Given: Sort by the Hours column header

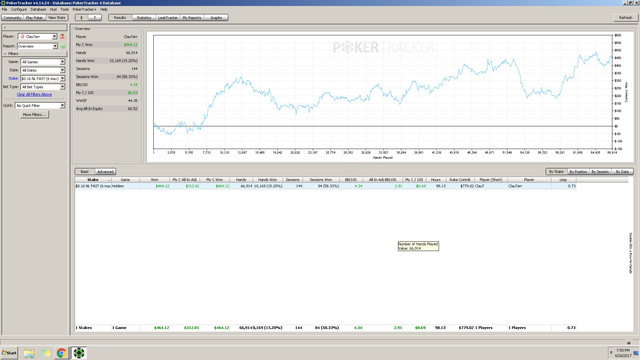Looking at the screenshot, I should pyautogui.click(x=436, y=180).
